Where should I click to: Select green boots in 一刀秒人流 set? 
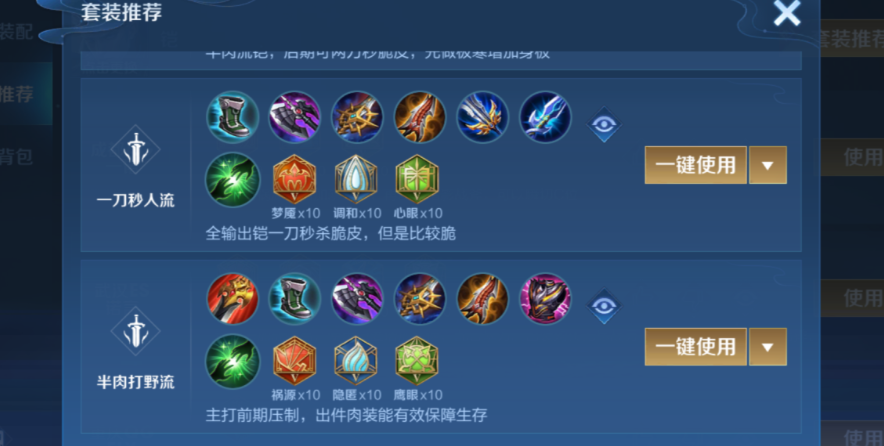pyautogui.click(x=232, y=117)
